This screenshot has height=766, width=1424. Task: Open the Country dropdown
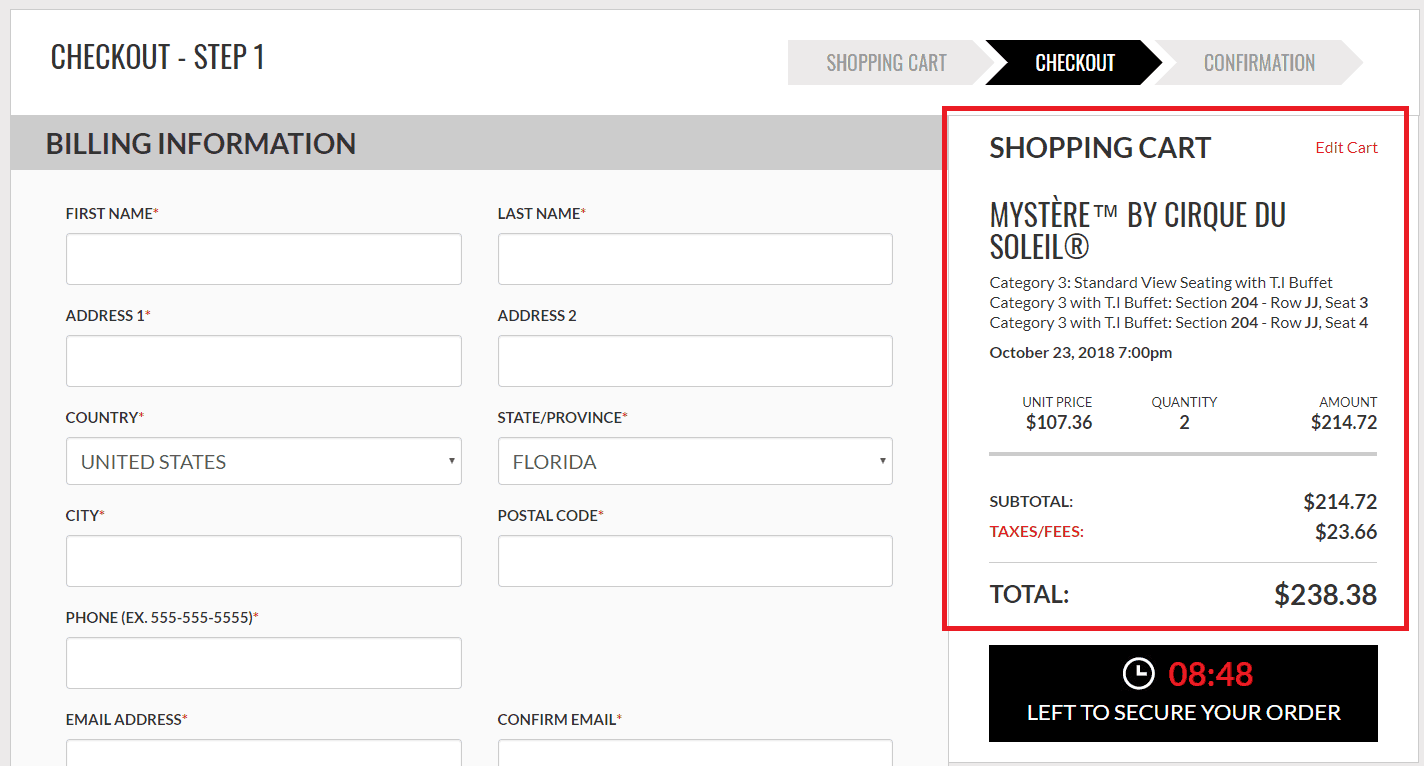point(263,461)
